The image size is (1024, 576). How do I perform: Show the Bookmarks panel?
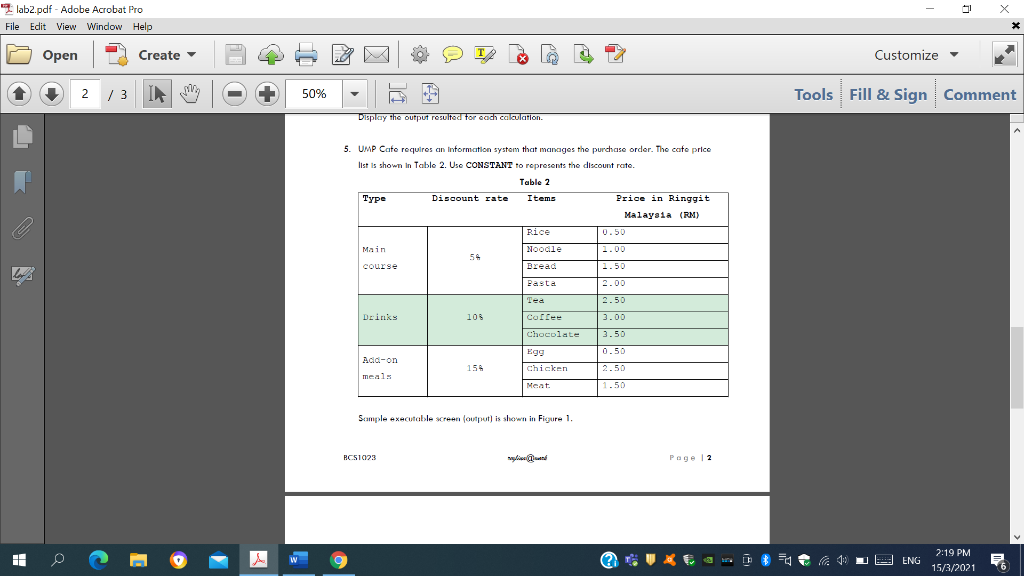tap(22, 182)
